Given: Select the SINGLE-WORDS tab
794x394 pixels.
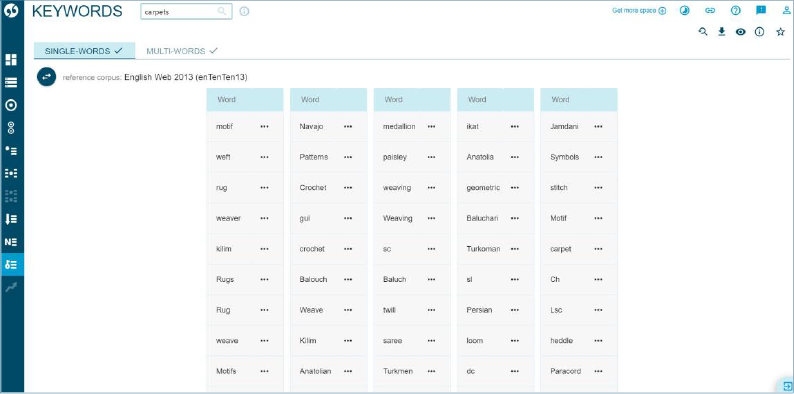Looking at the screenshot, I should point(84,51).
